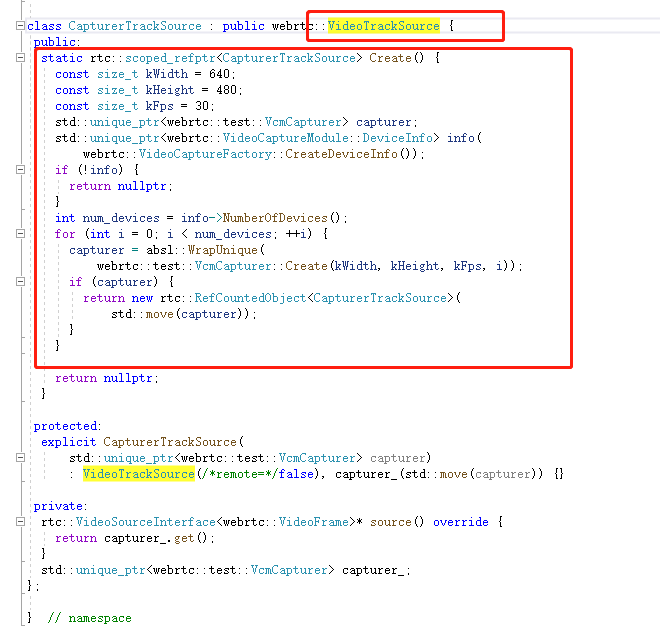Click the VideoSourceInterface type name

pyautogui.click(x=146, y=522)
